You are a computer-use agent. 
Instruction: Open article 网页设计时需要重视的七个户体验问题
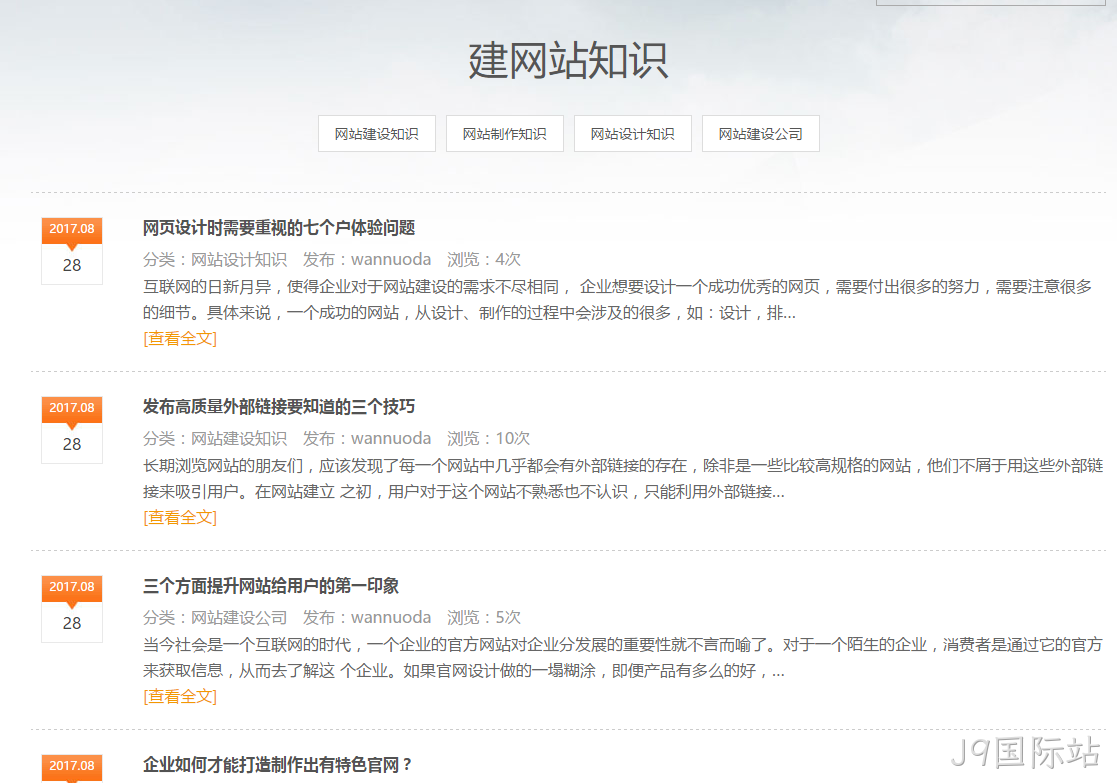[279, 228]
